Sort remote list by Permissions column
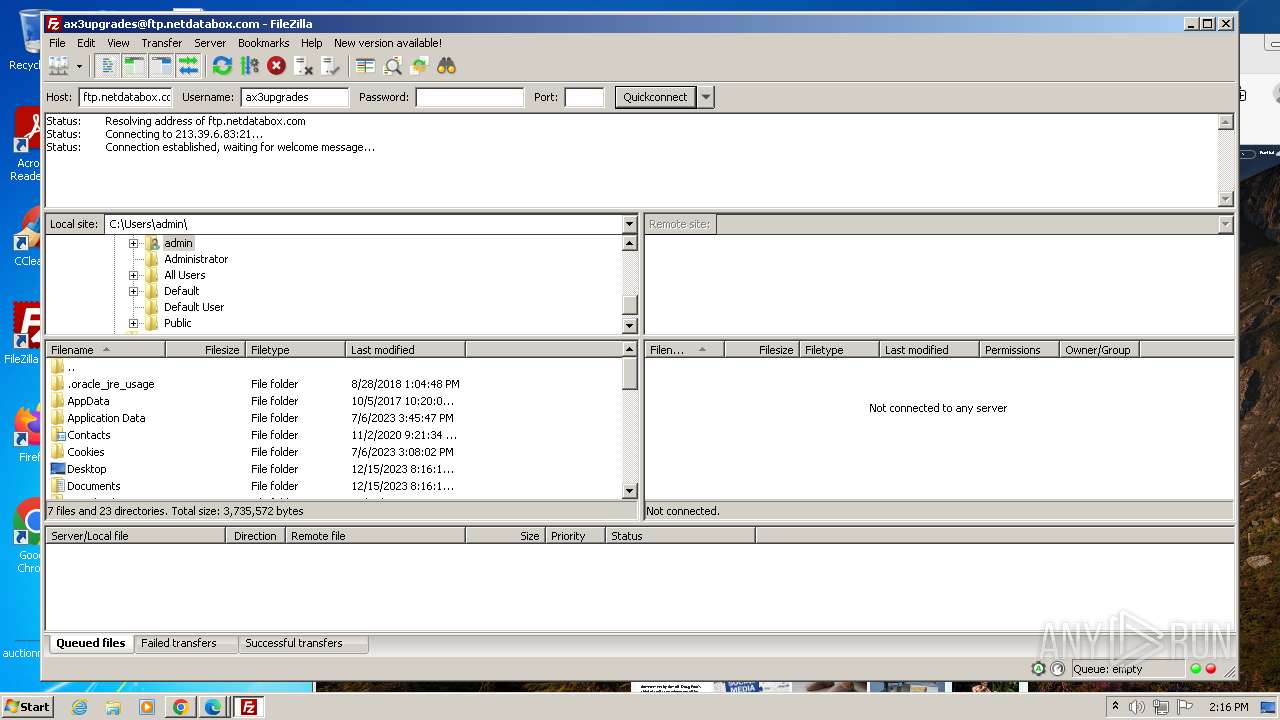This screenshot has height=720, width=1280. pyautogui.click(x=1019, y=350)
